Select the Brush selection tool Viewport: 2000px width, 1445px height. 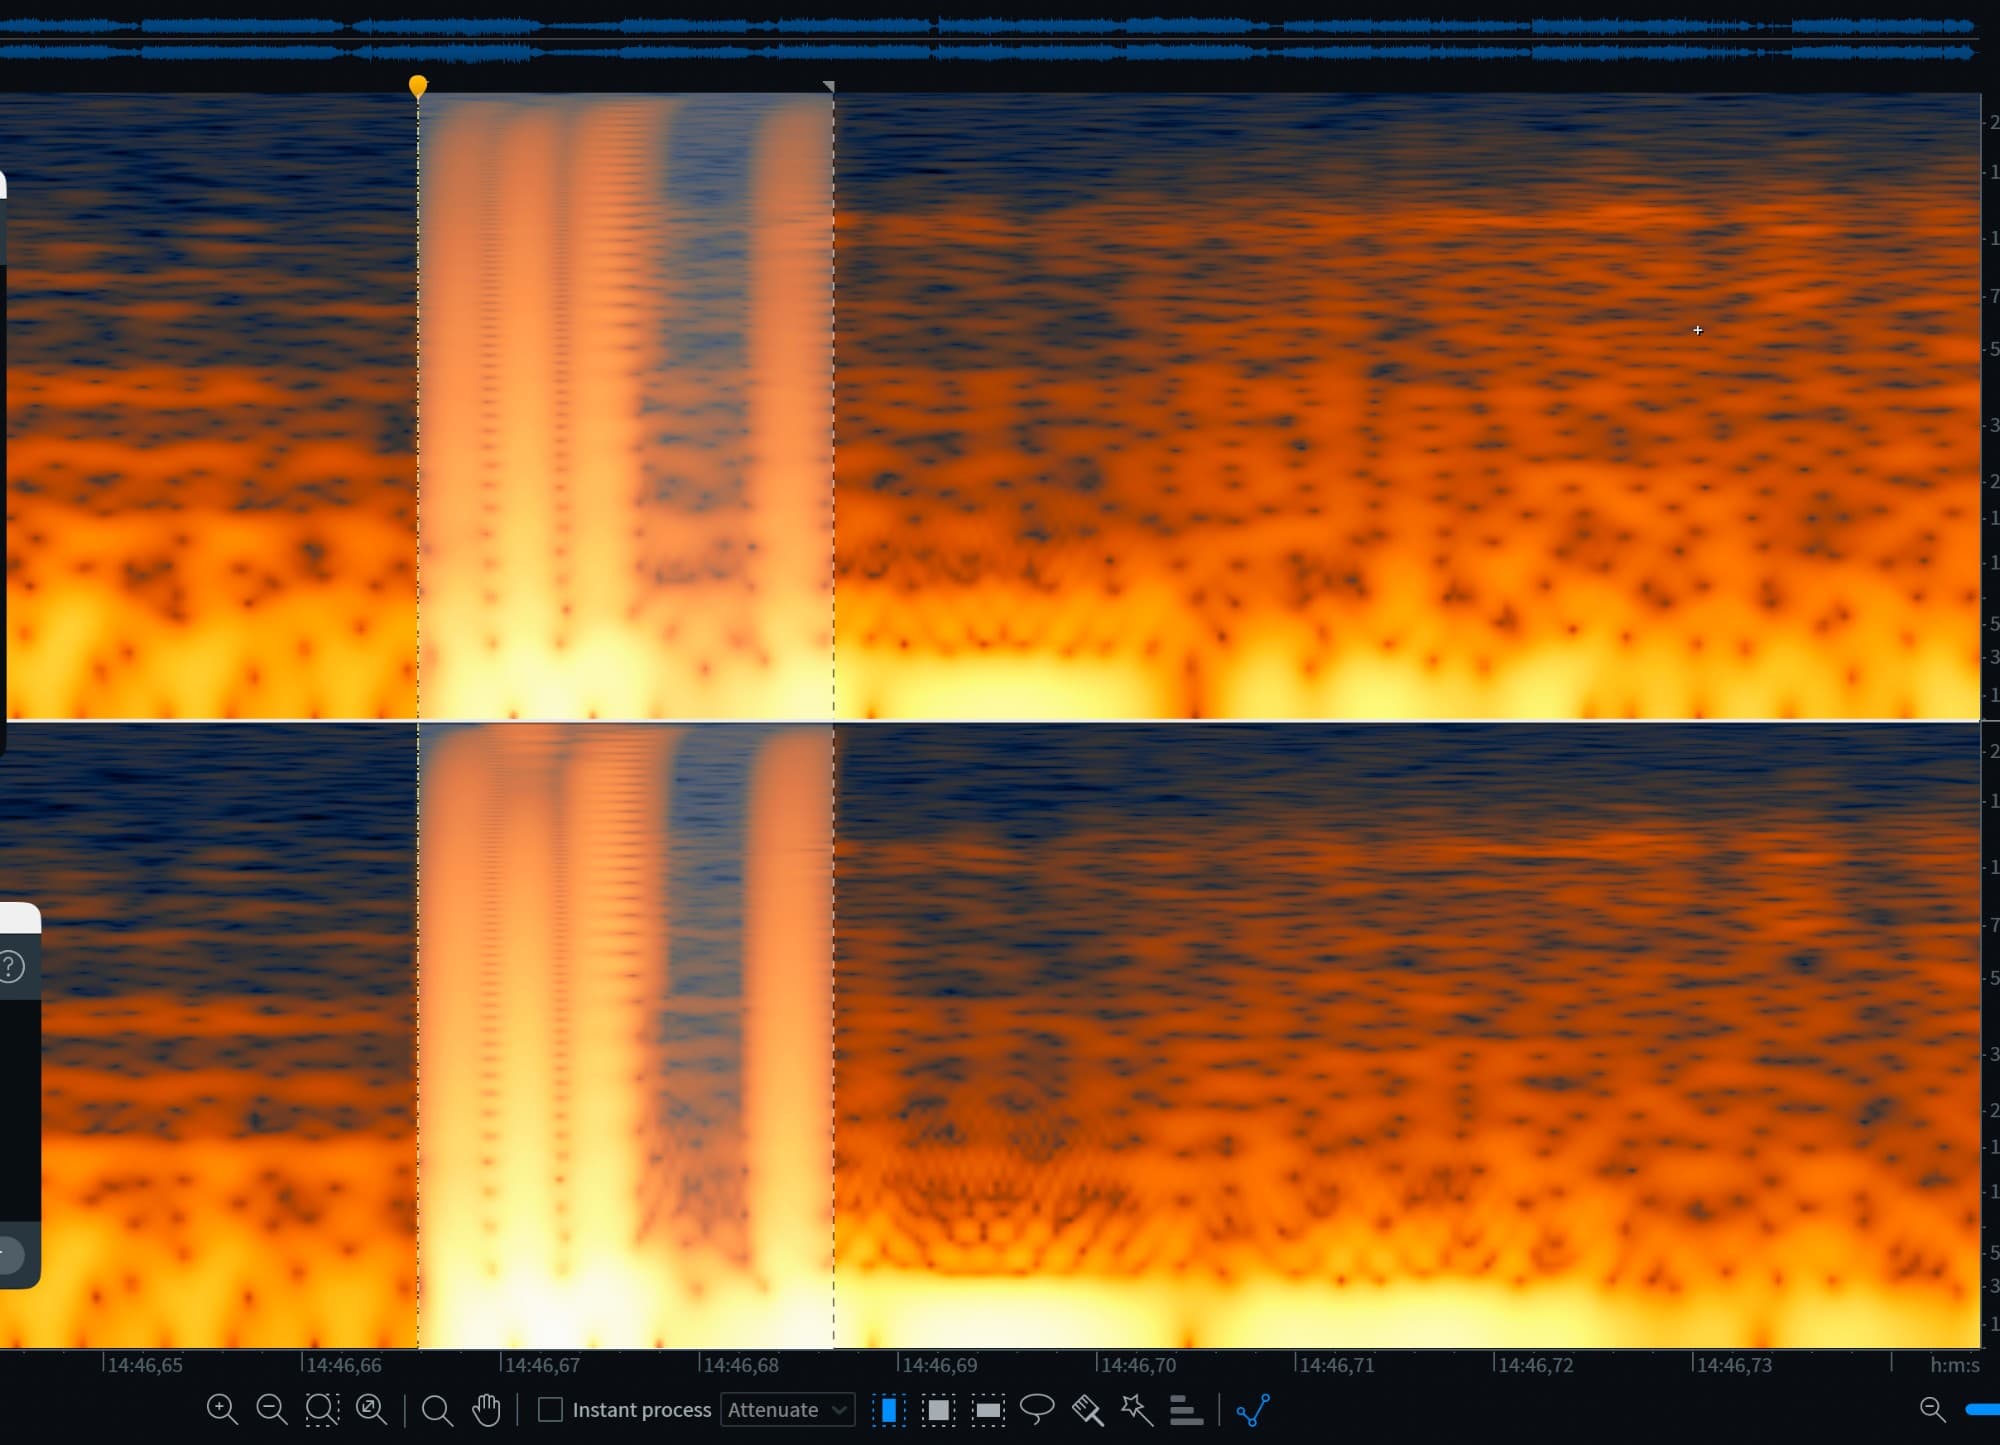pyautogui.click(x=1087, y=1410)
